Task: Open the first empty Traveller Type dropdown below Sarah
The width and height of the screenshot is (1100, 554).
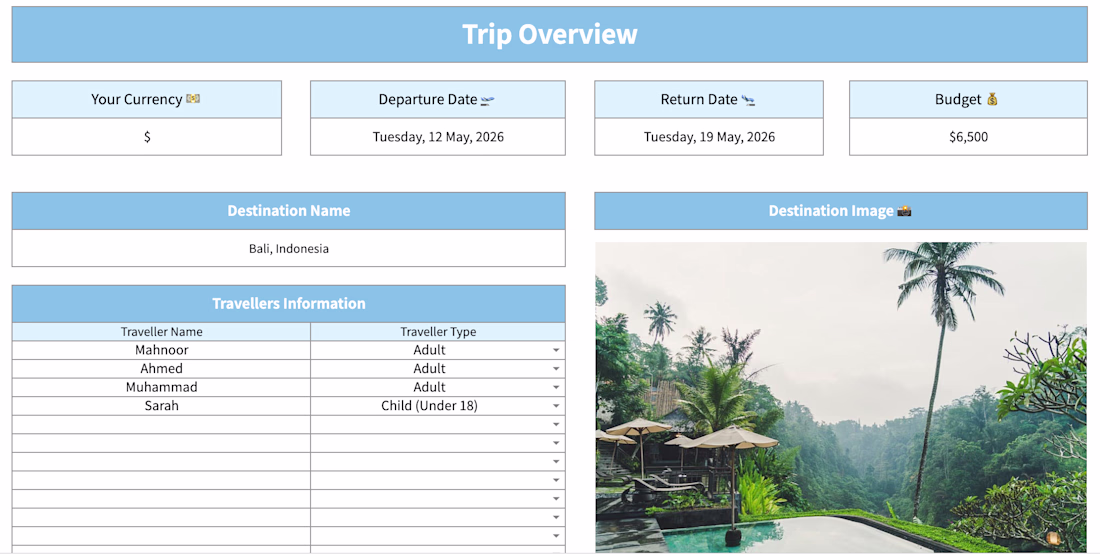Action: coord(556,424)
